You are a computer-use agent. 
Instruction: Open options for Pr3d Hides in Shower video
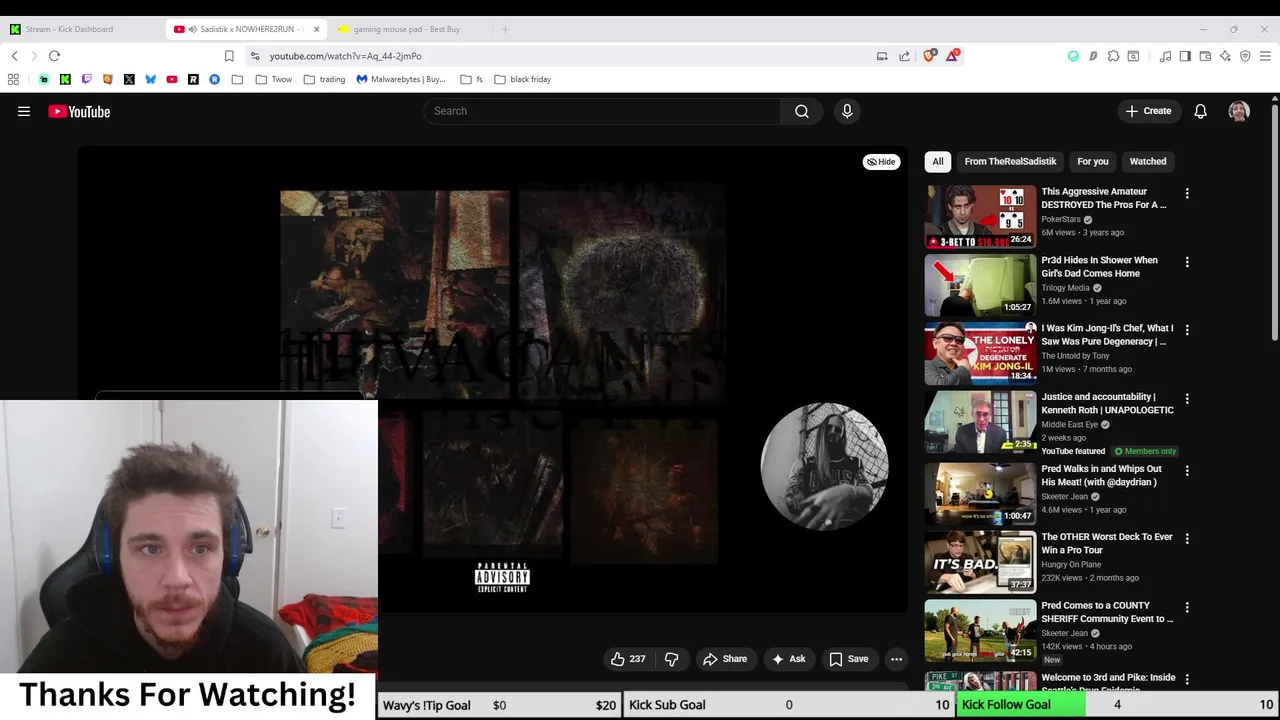(1187, 262)
